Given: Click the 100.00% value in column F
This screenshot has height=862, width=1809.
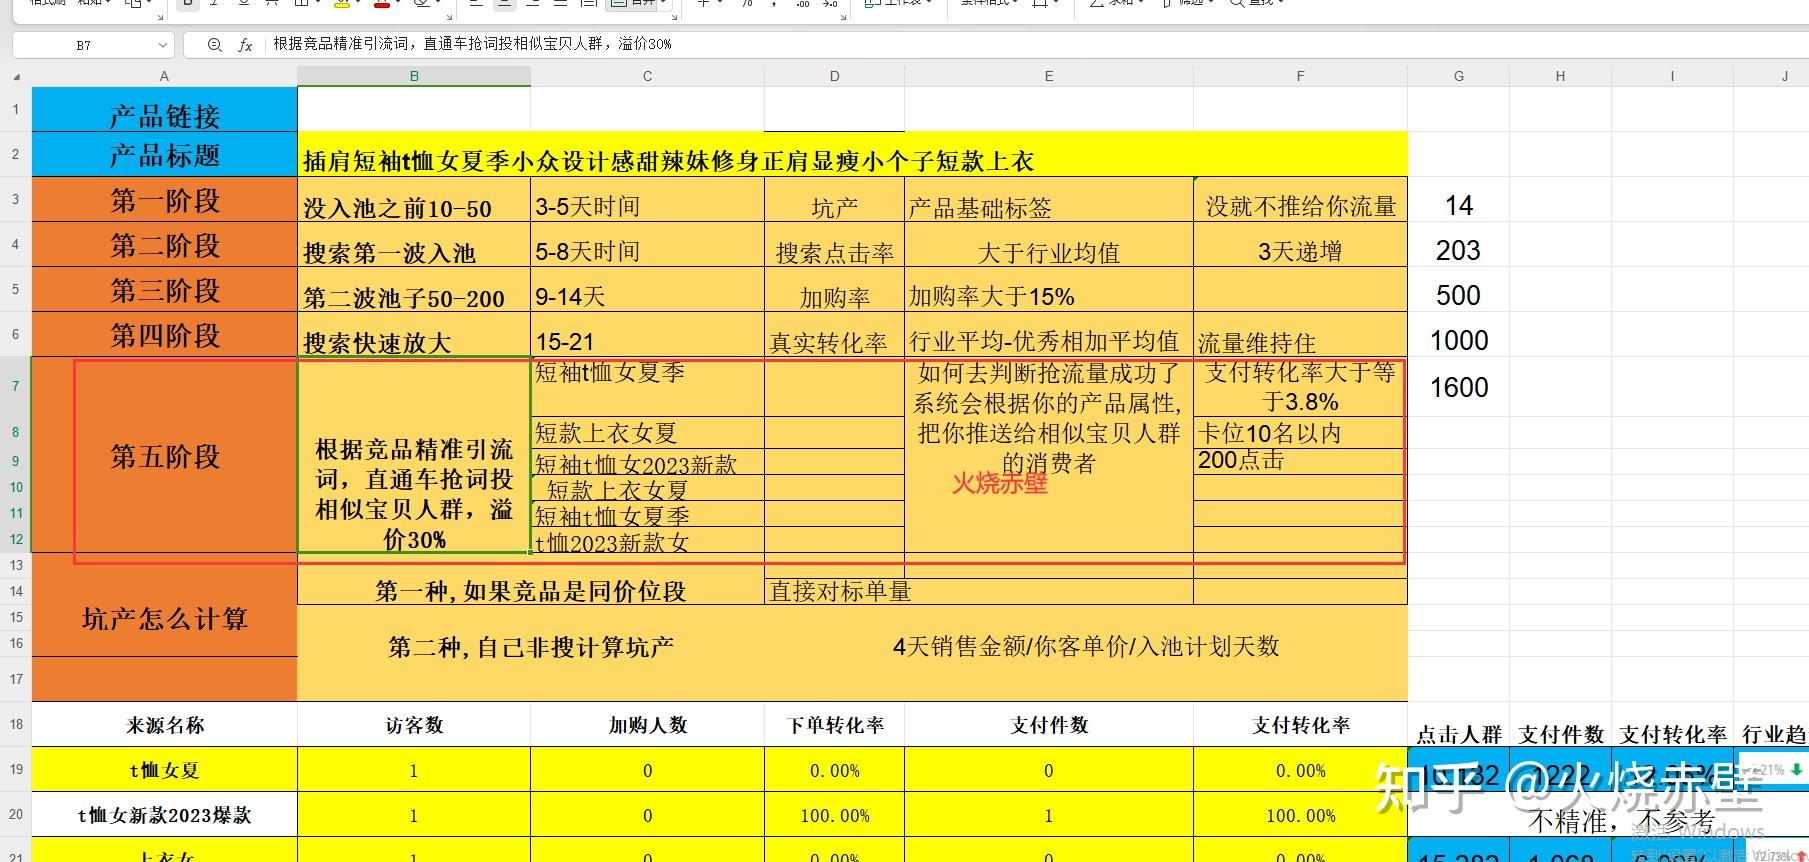Looking at the screenshot, I should (x=1300, y=815).
